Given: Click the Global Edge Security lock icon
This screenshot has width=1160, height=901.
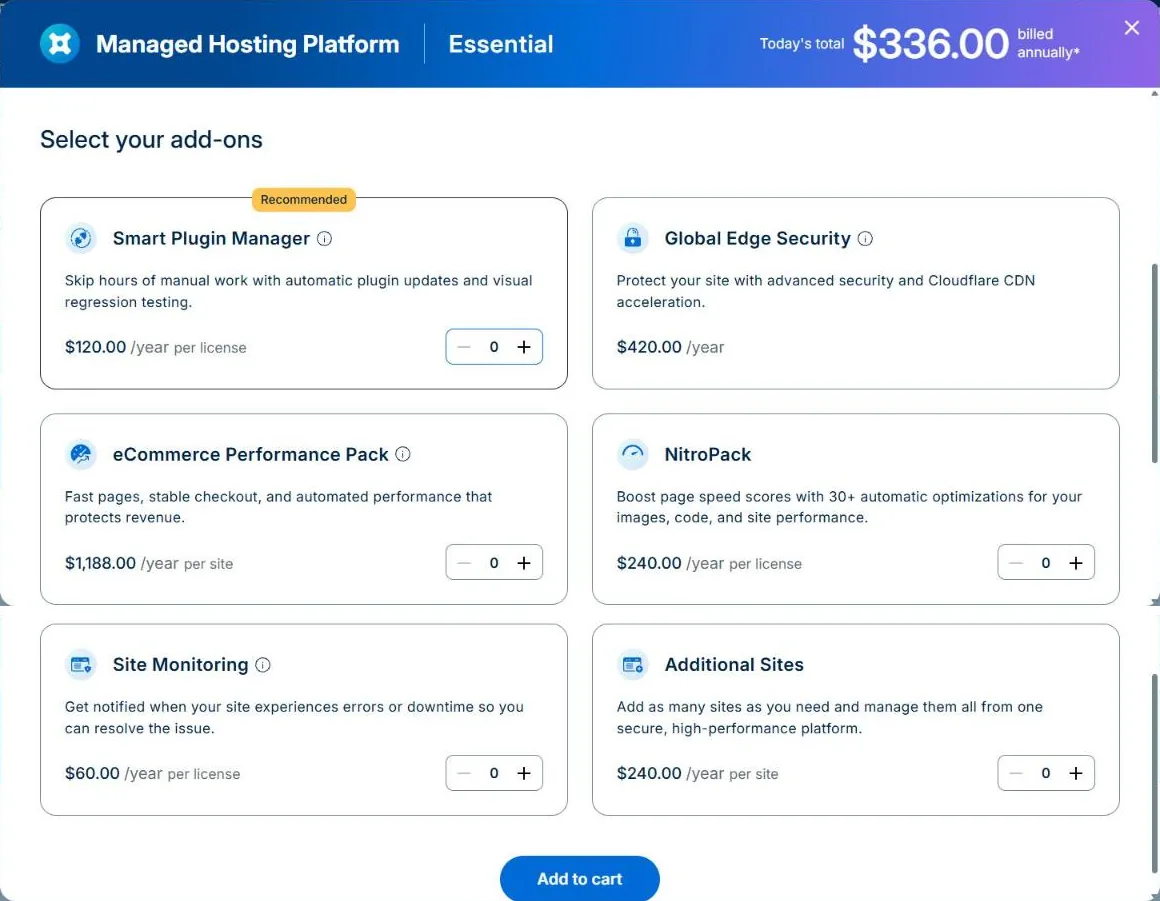Looking at the screenshot, I should tap(633, 238).
